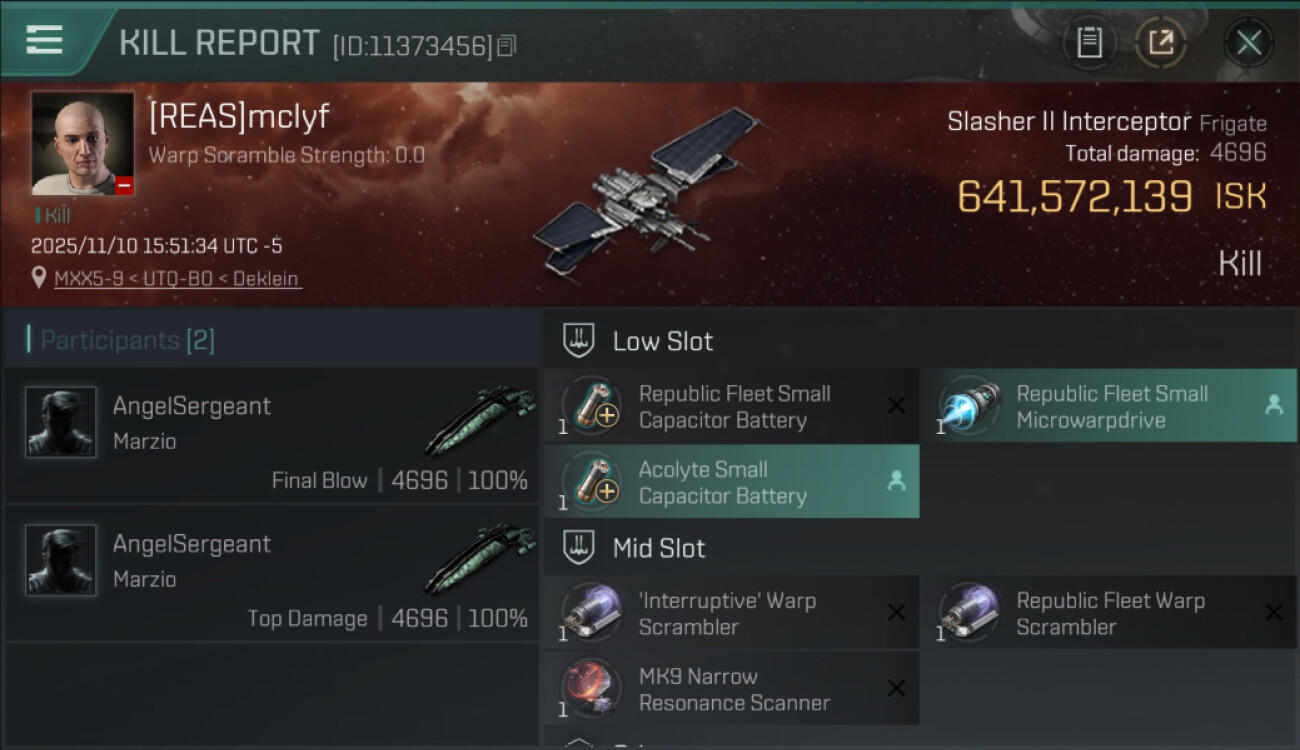
Task: Close the kill report window
Action: (1249, 43)
